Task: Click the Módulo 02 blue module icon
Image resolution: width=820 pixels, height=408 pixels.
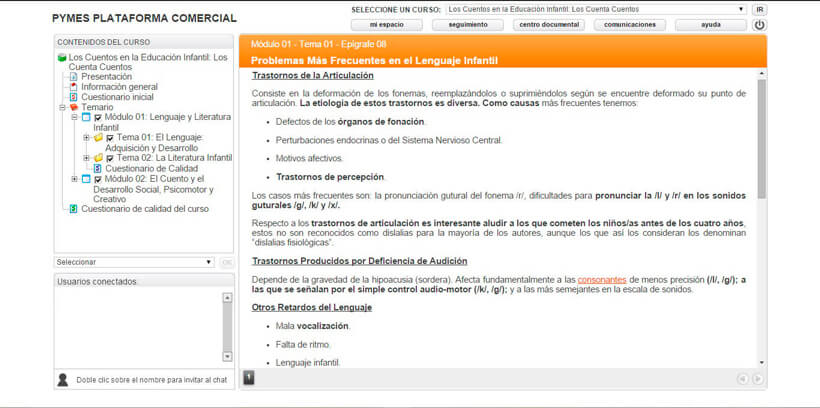Action: [x=86, y=179]
